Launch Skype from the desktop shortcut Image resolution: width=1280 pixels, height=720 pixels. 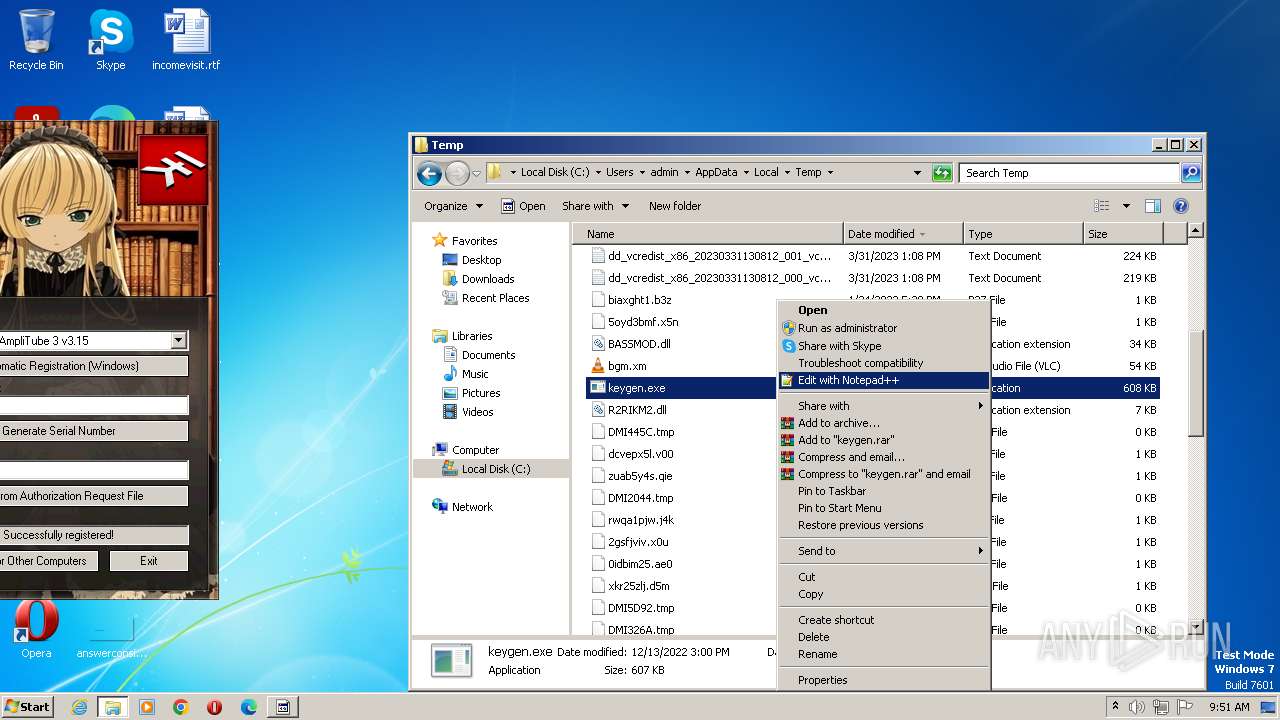110,40
